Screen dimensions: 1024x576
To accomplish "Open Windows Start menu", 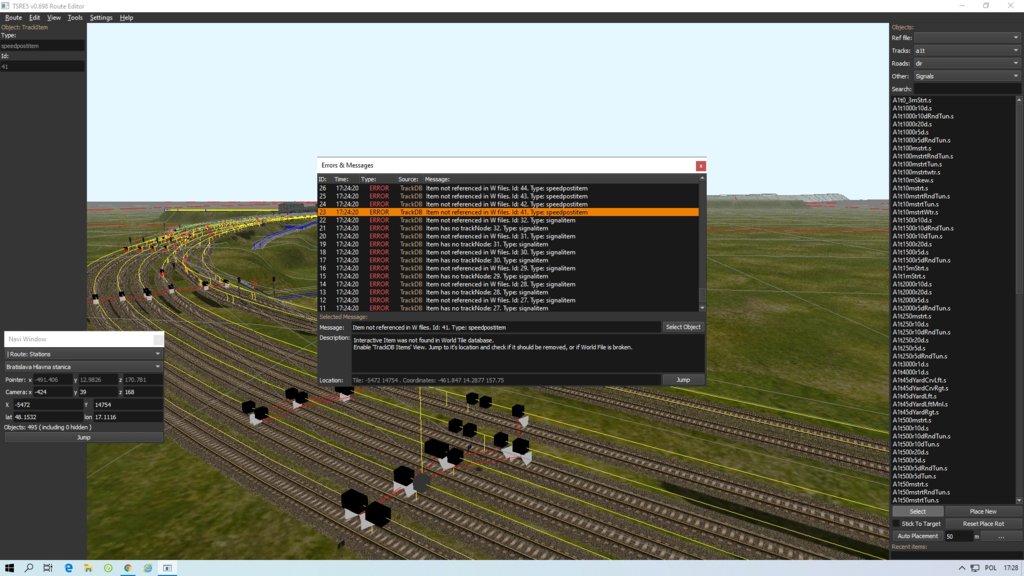I will [x=9, y=567].
